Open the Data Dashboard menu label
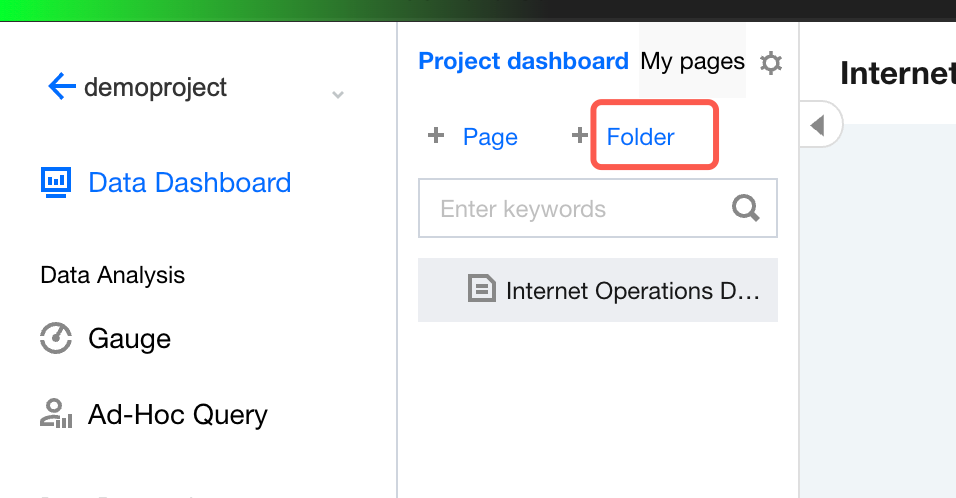The height and width of the screenshot is (498, 956). coord(189,183)
